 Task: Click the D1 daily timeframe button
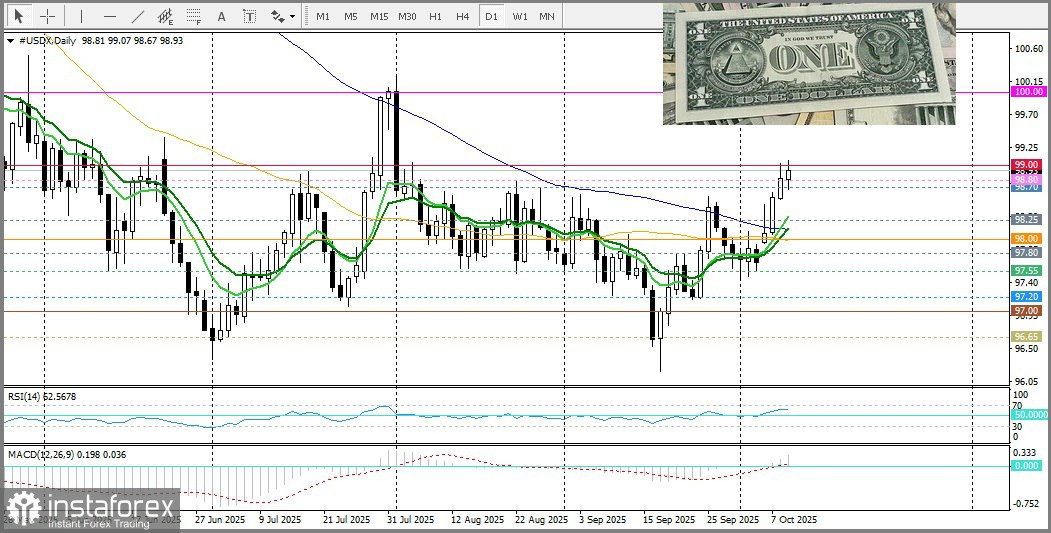pos(490,17)
